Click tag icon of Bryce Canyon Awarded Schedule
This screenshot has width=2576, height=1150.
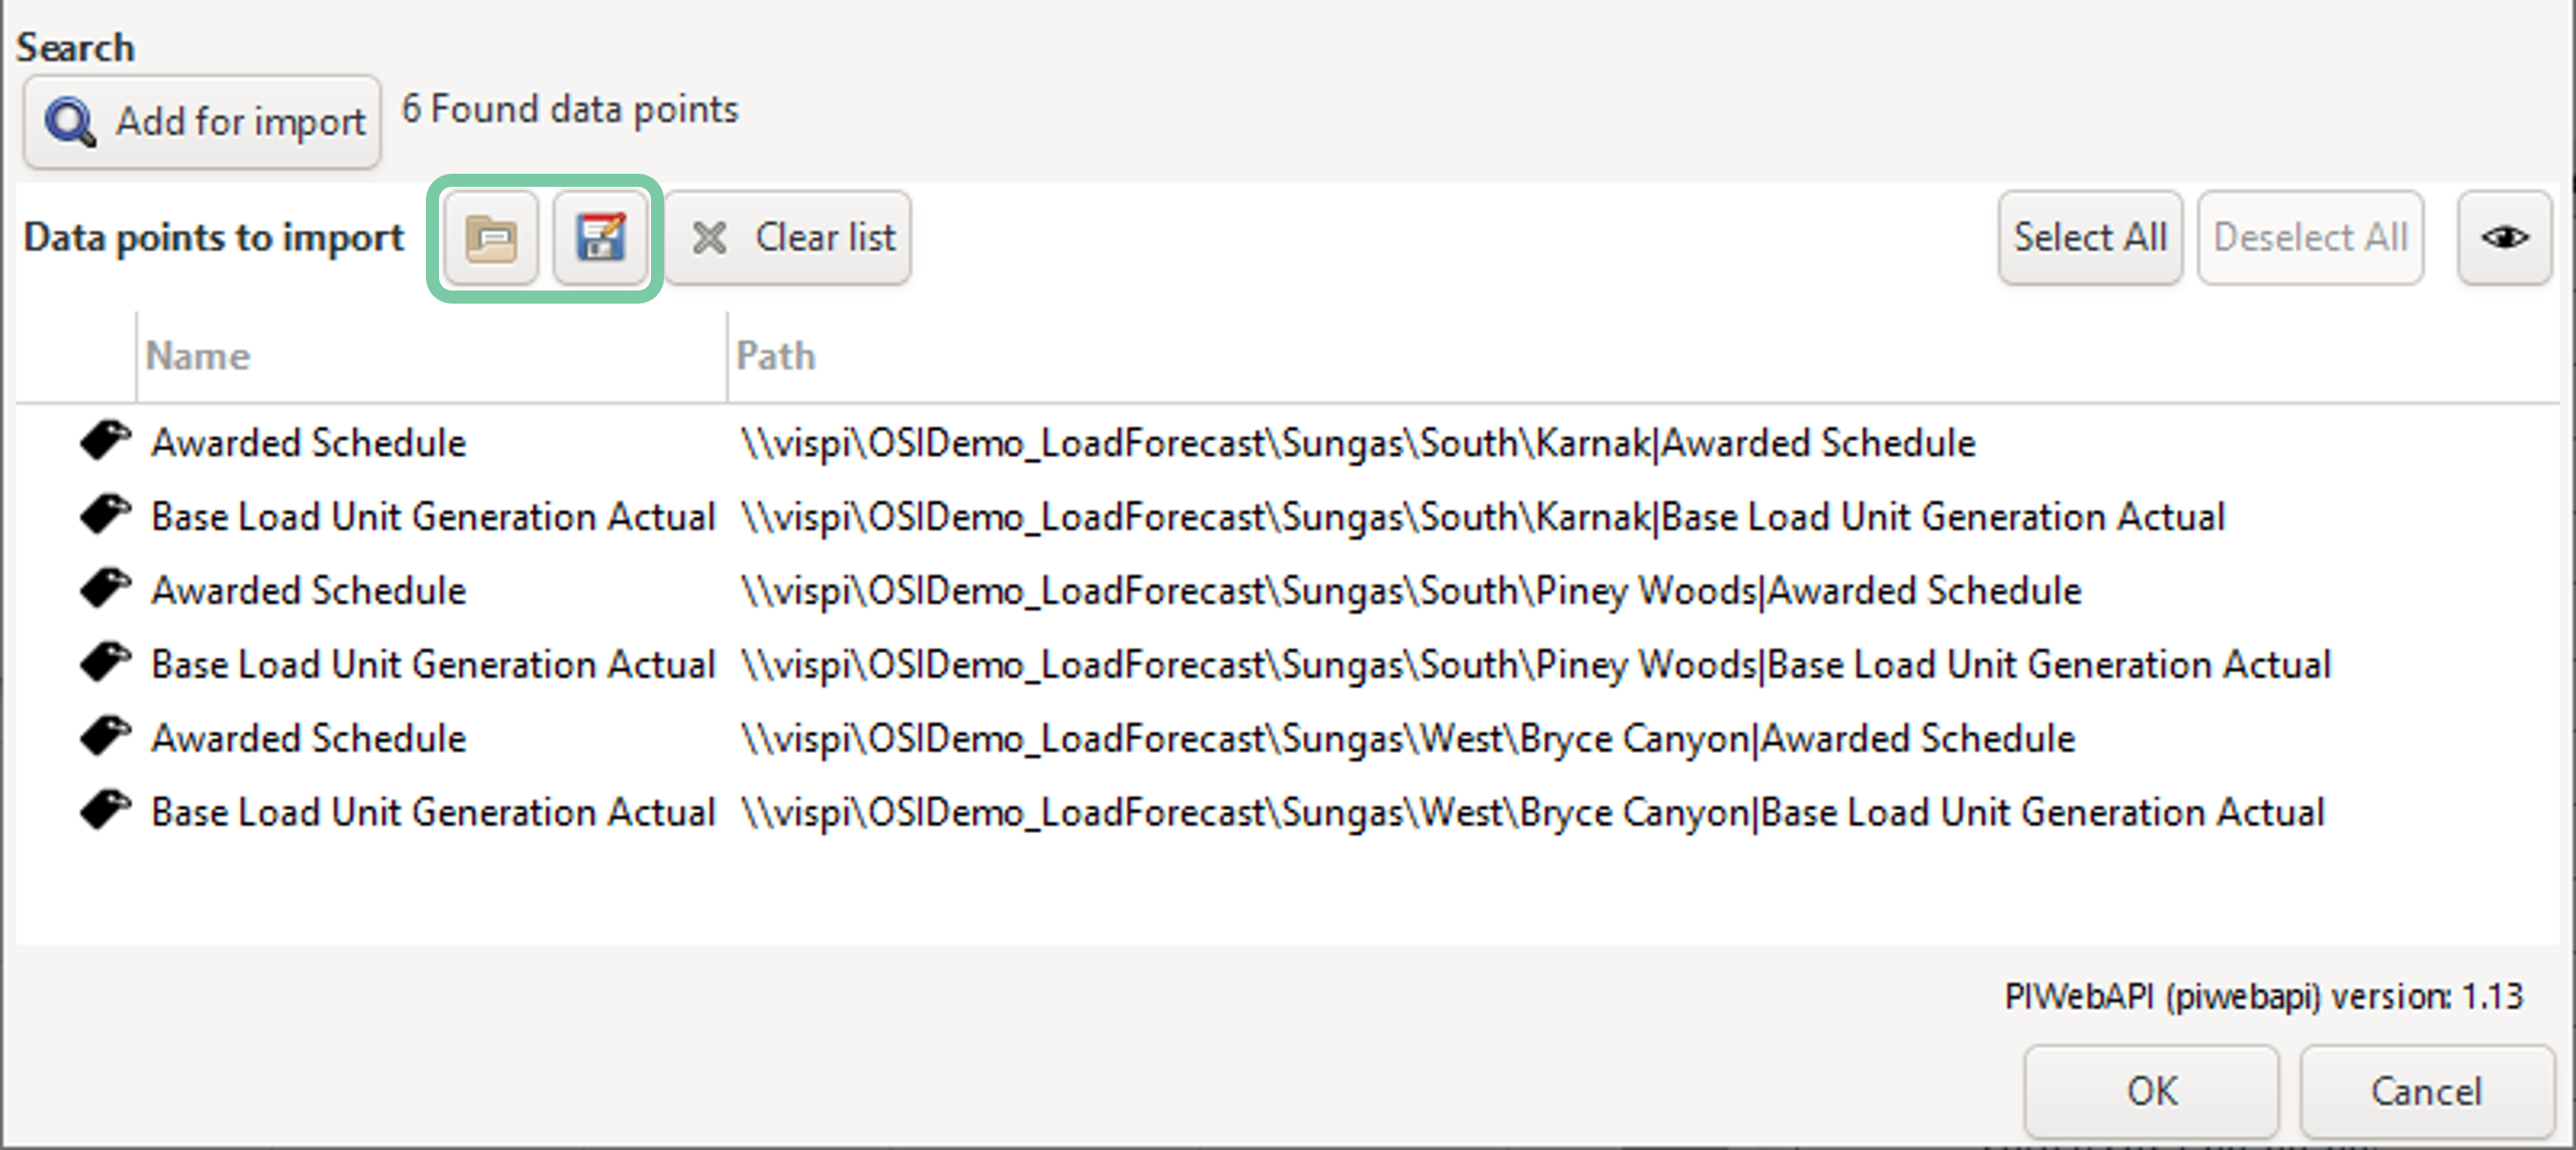click(105, 736)
